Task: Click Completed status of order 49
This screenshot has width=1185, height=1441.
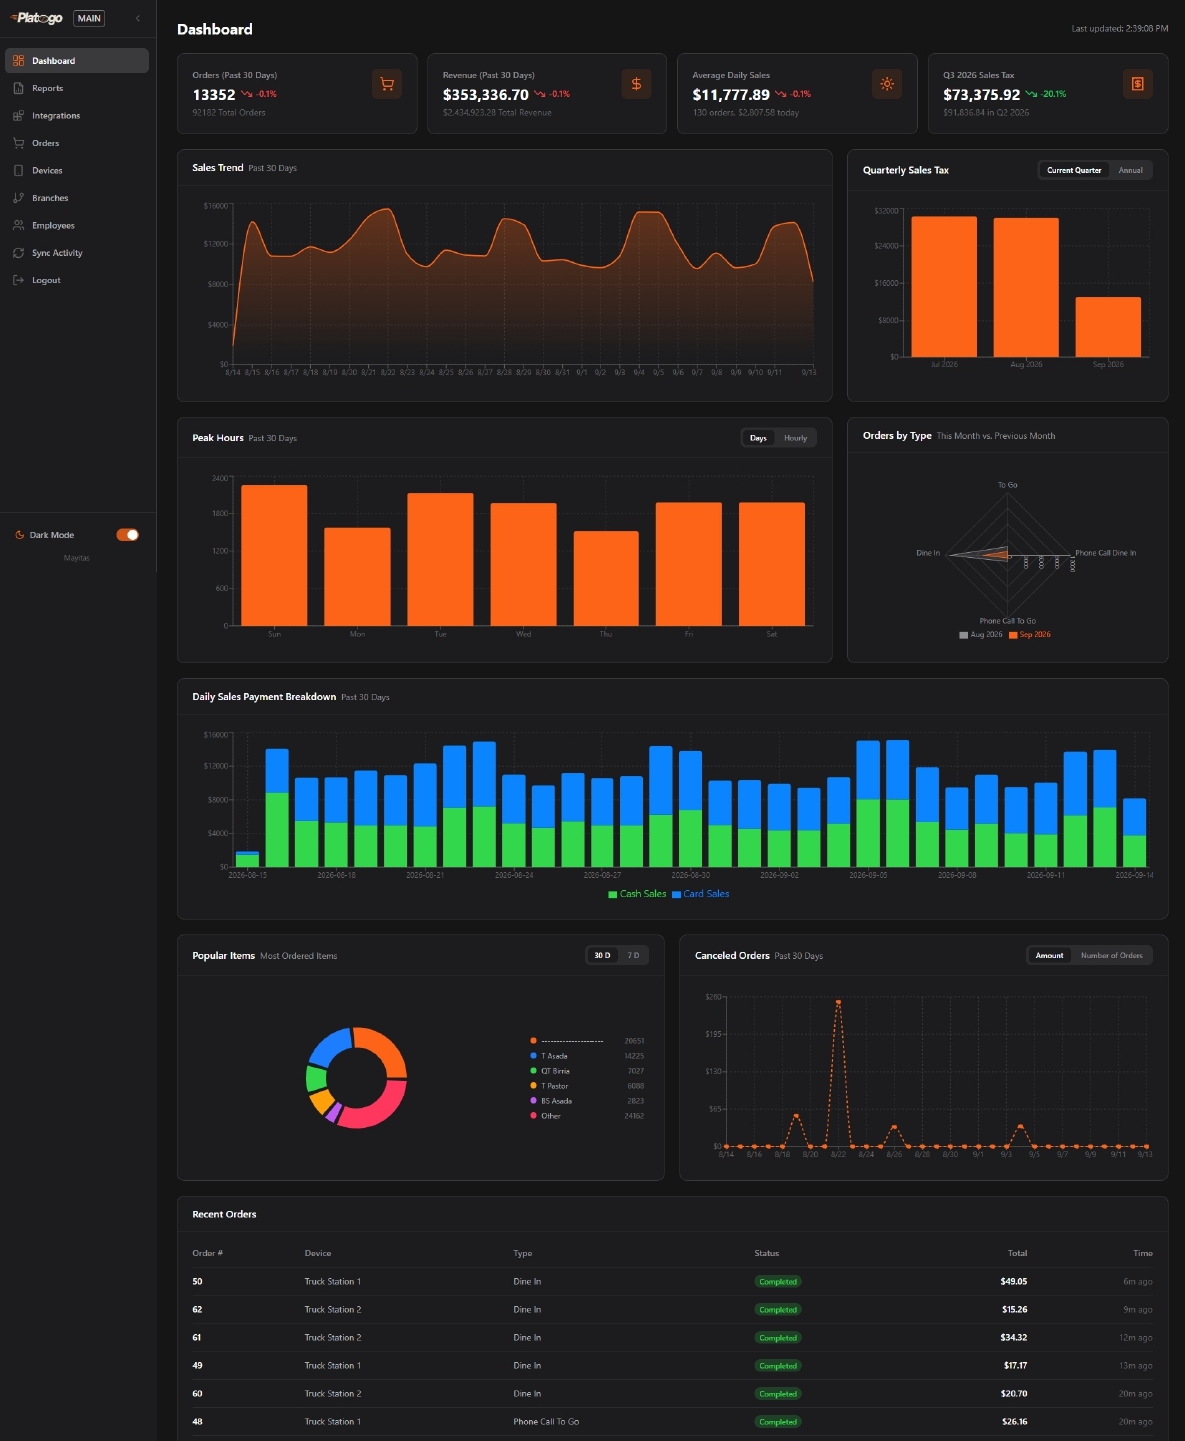Action: click(778, 1366)
